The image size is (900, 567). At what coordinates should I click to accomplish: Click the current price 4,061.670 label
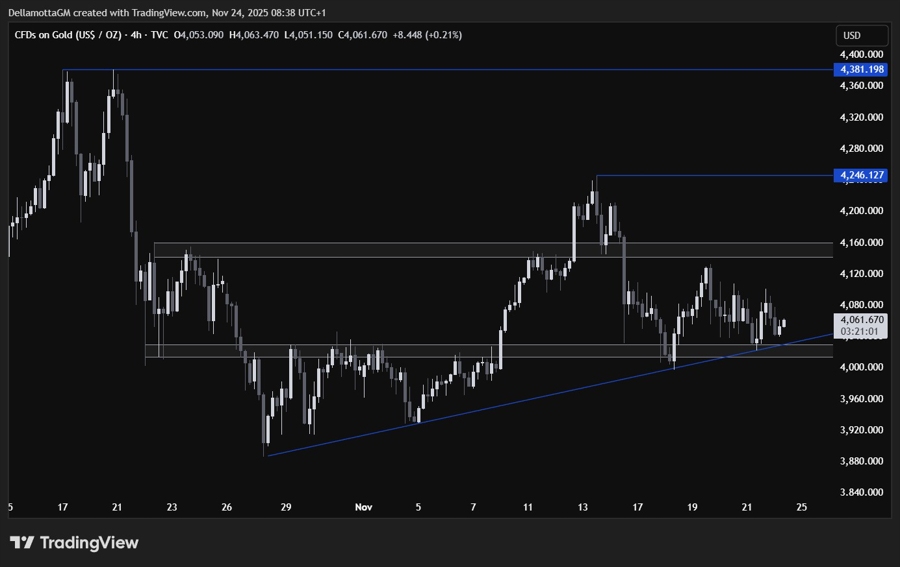[861, 320]
